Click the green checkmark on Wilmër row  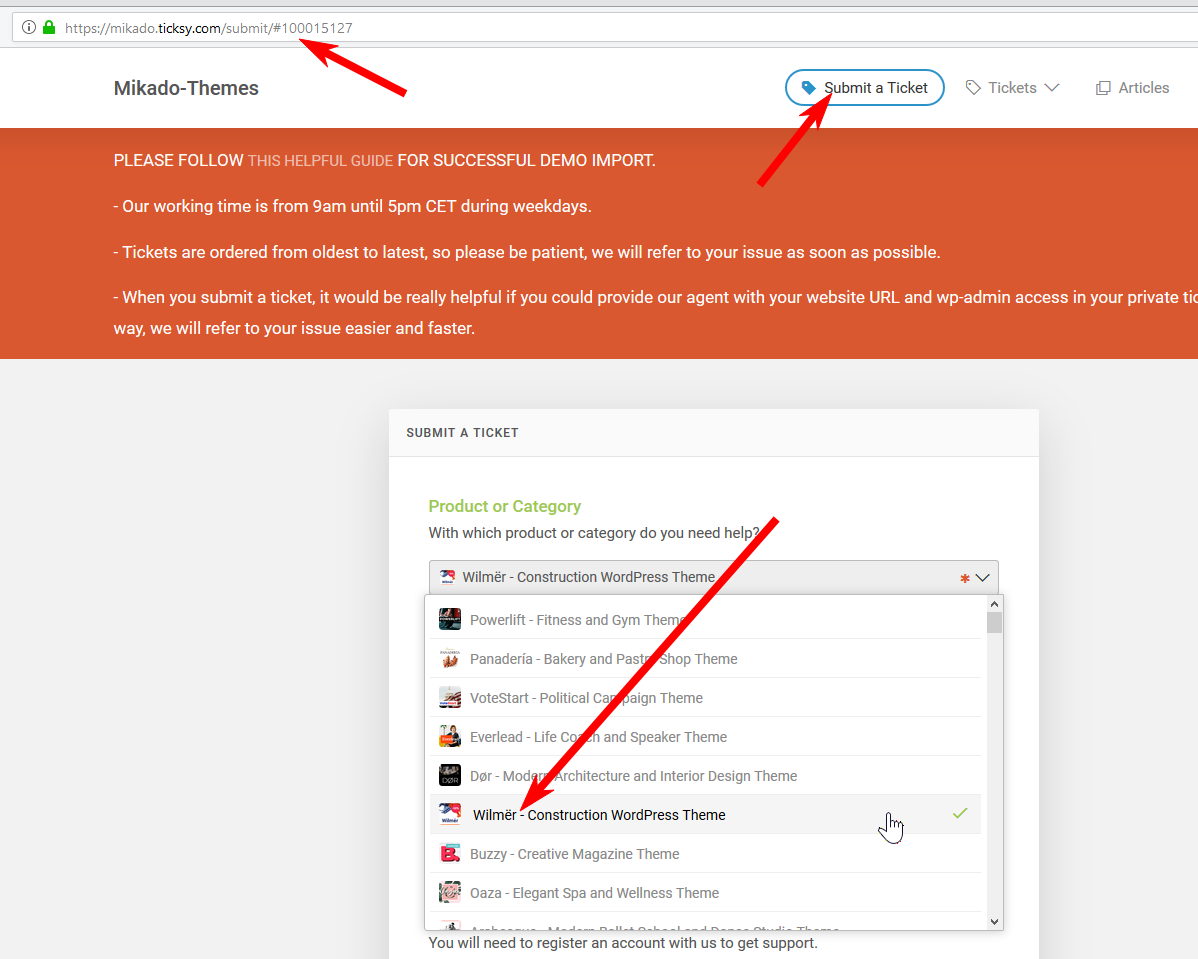(x=960, y=813)
